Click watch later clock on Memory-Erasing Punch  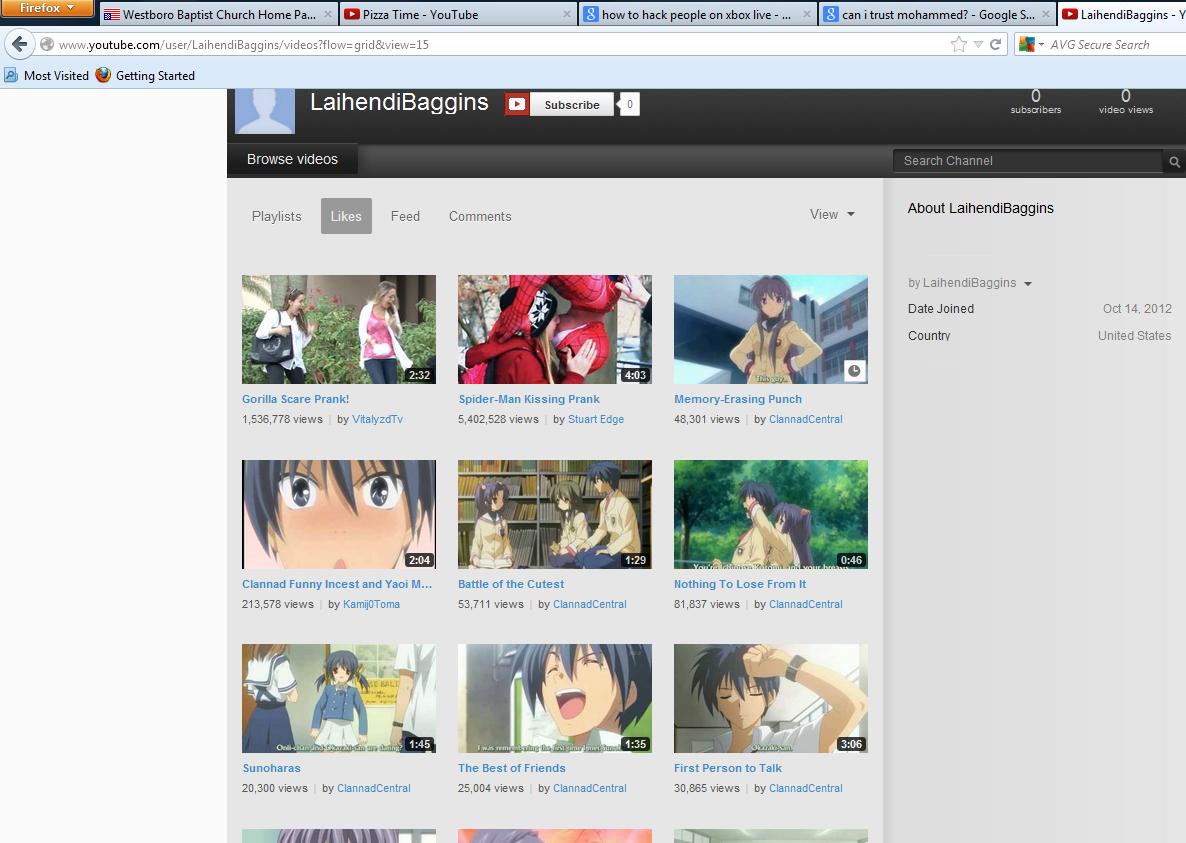click(x=854, y=370)
